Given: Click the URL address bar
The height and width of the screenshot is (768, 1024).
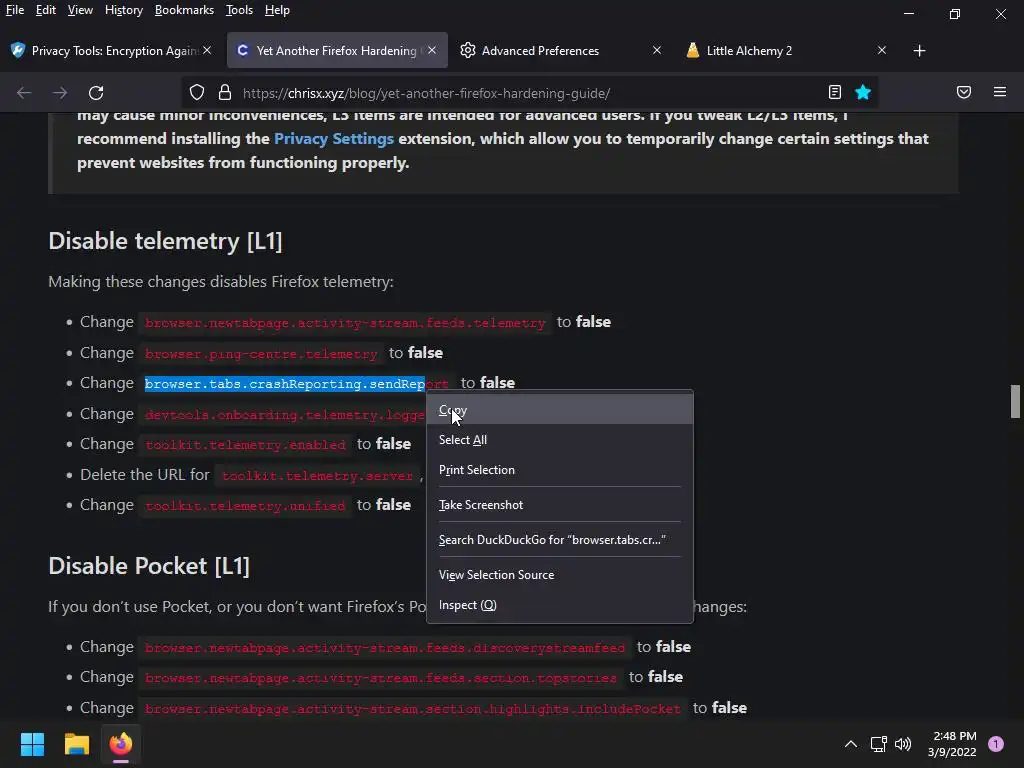Looking at the screenshot, I should [529, 93].
